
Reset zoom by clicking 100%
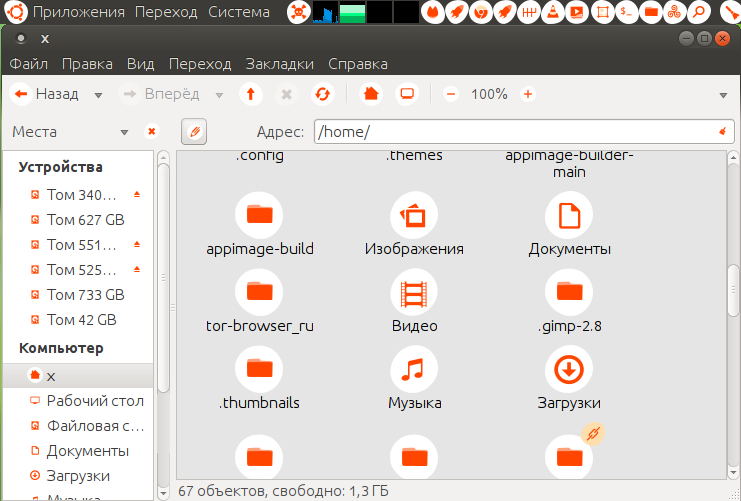[x=489, y=94]
